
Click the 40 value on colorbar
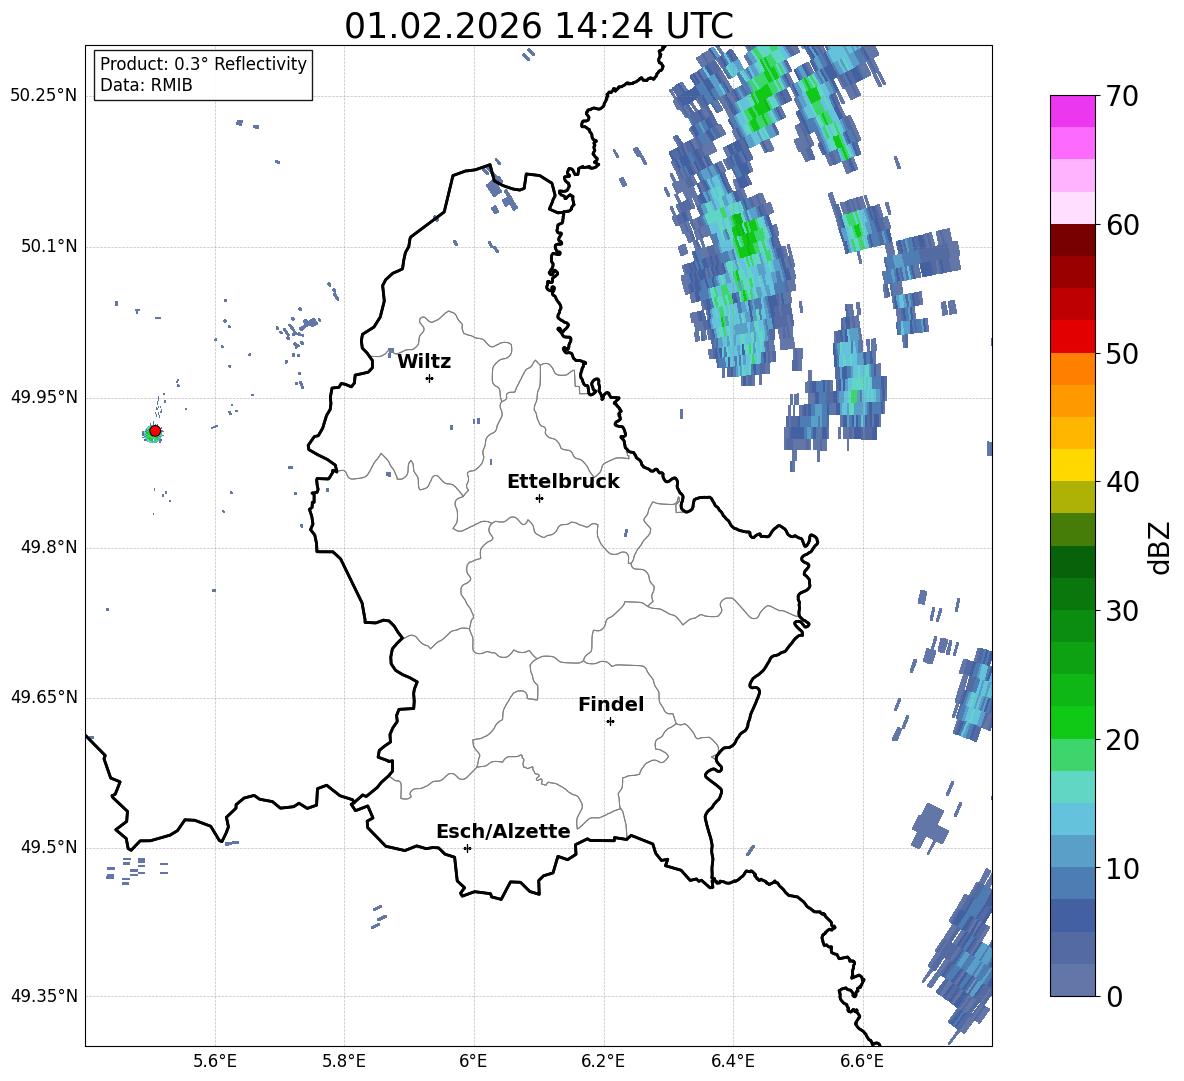(x=1121, y=482)
